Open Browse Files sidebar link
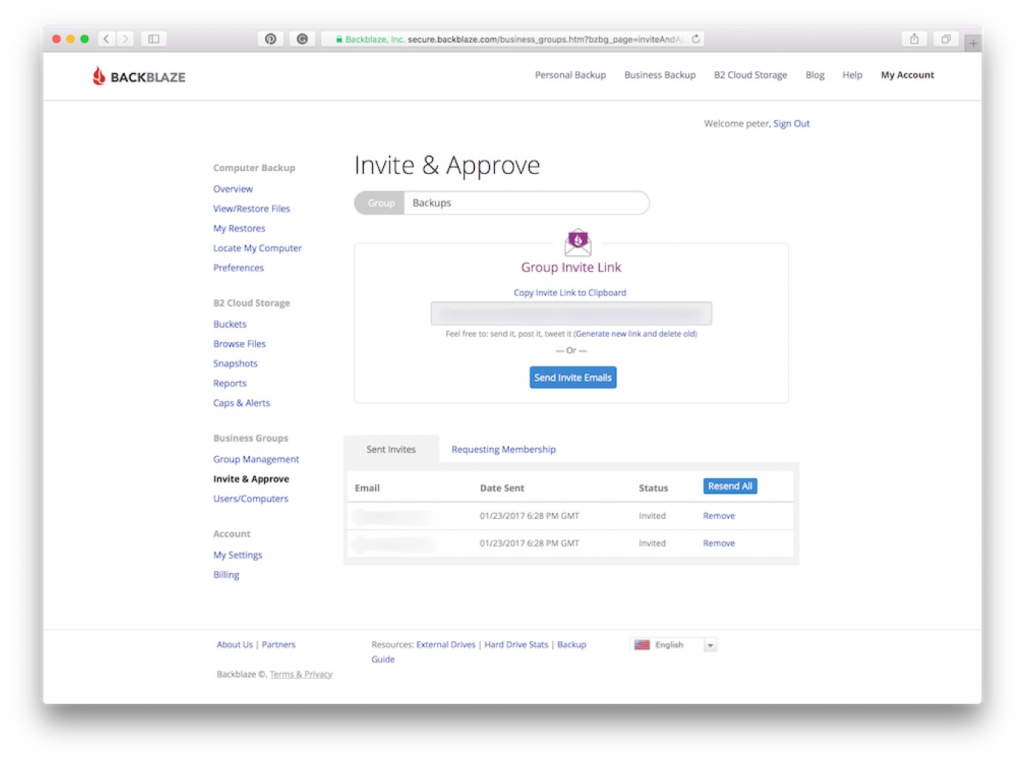The height and width of the screenshot is (764, 1024). [239, 343]
